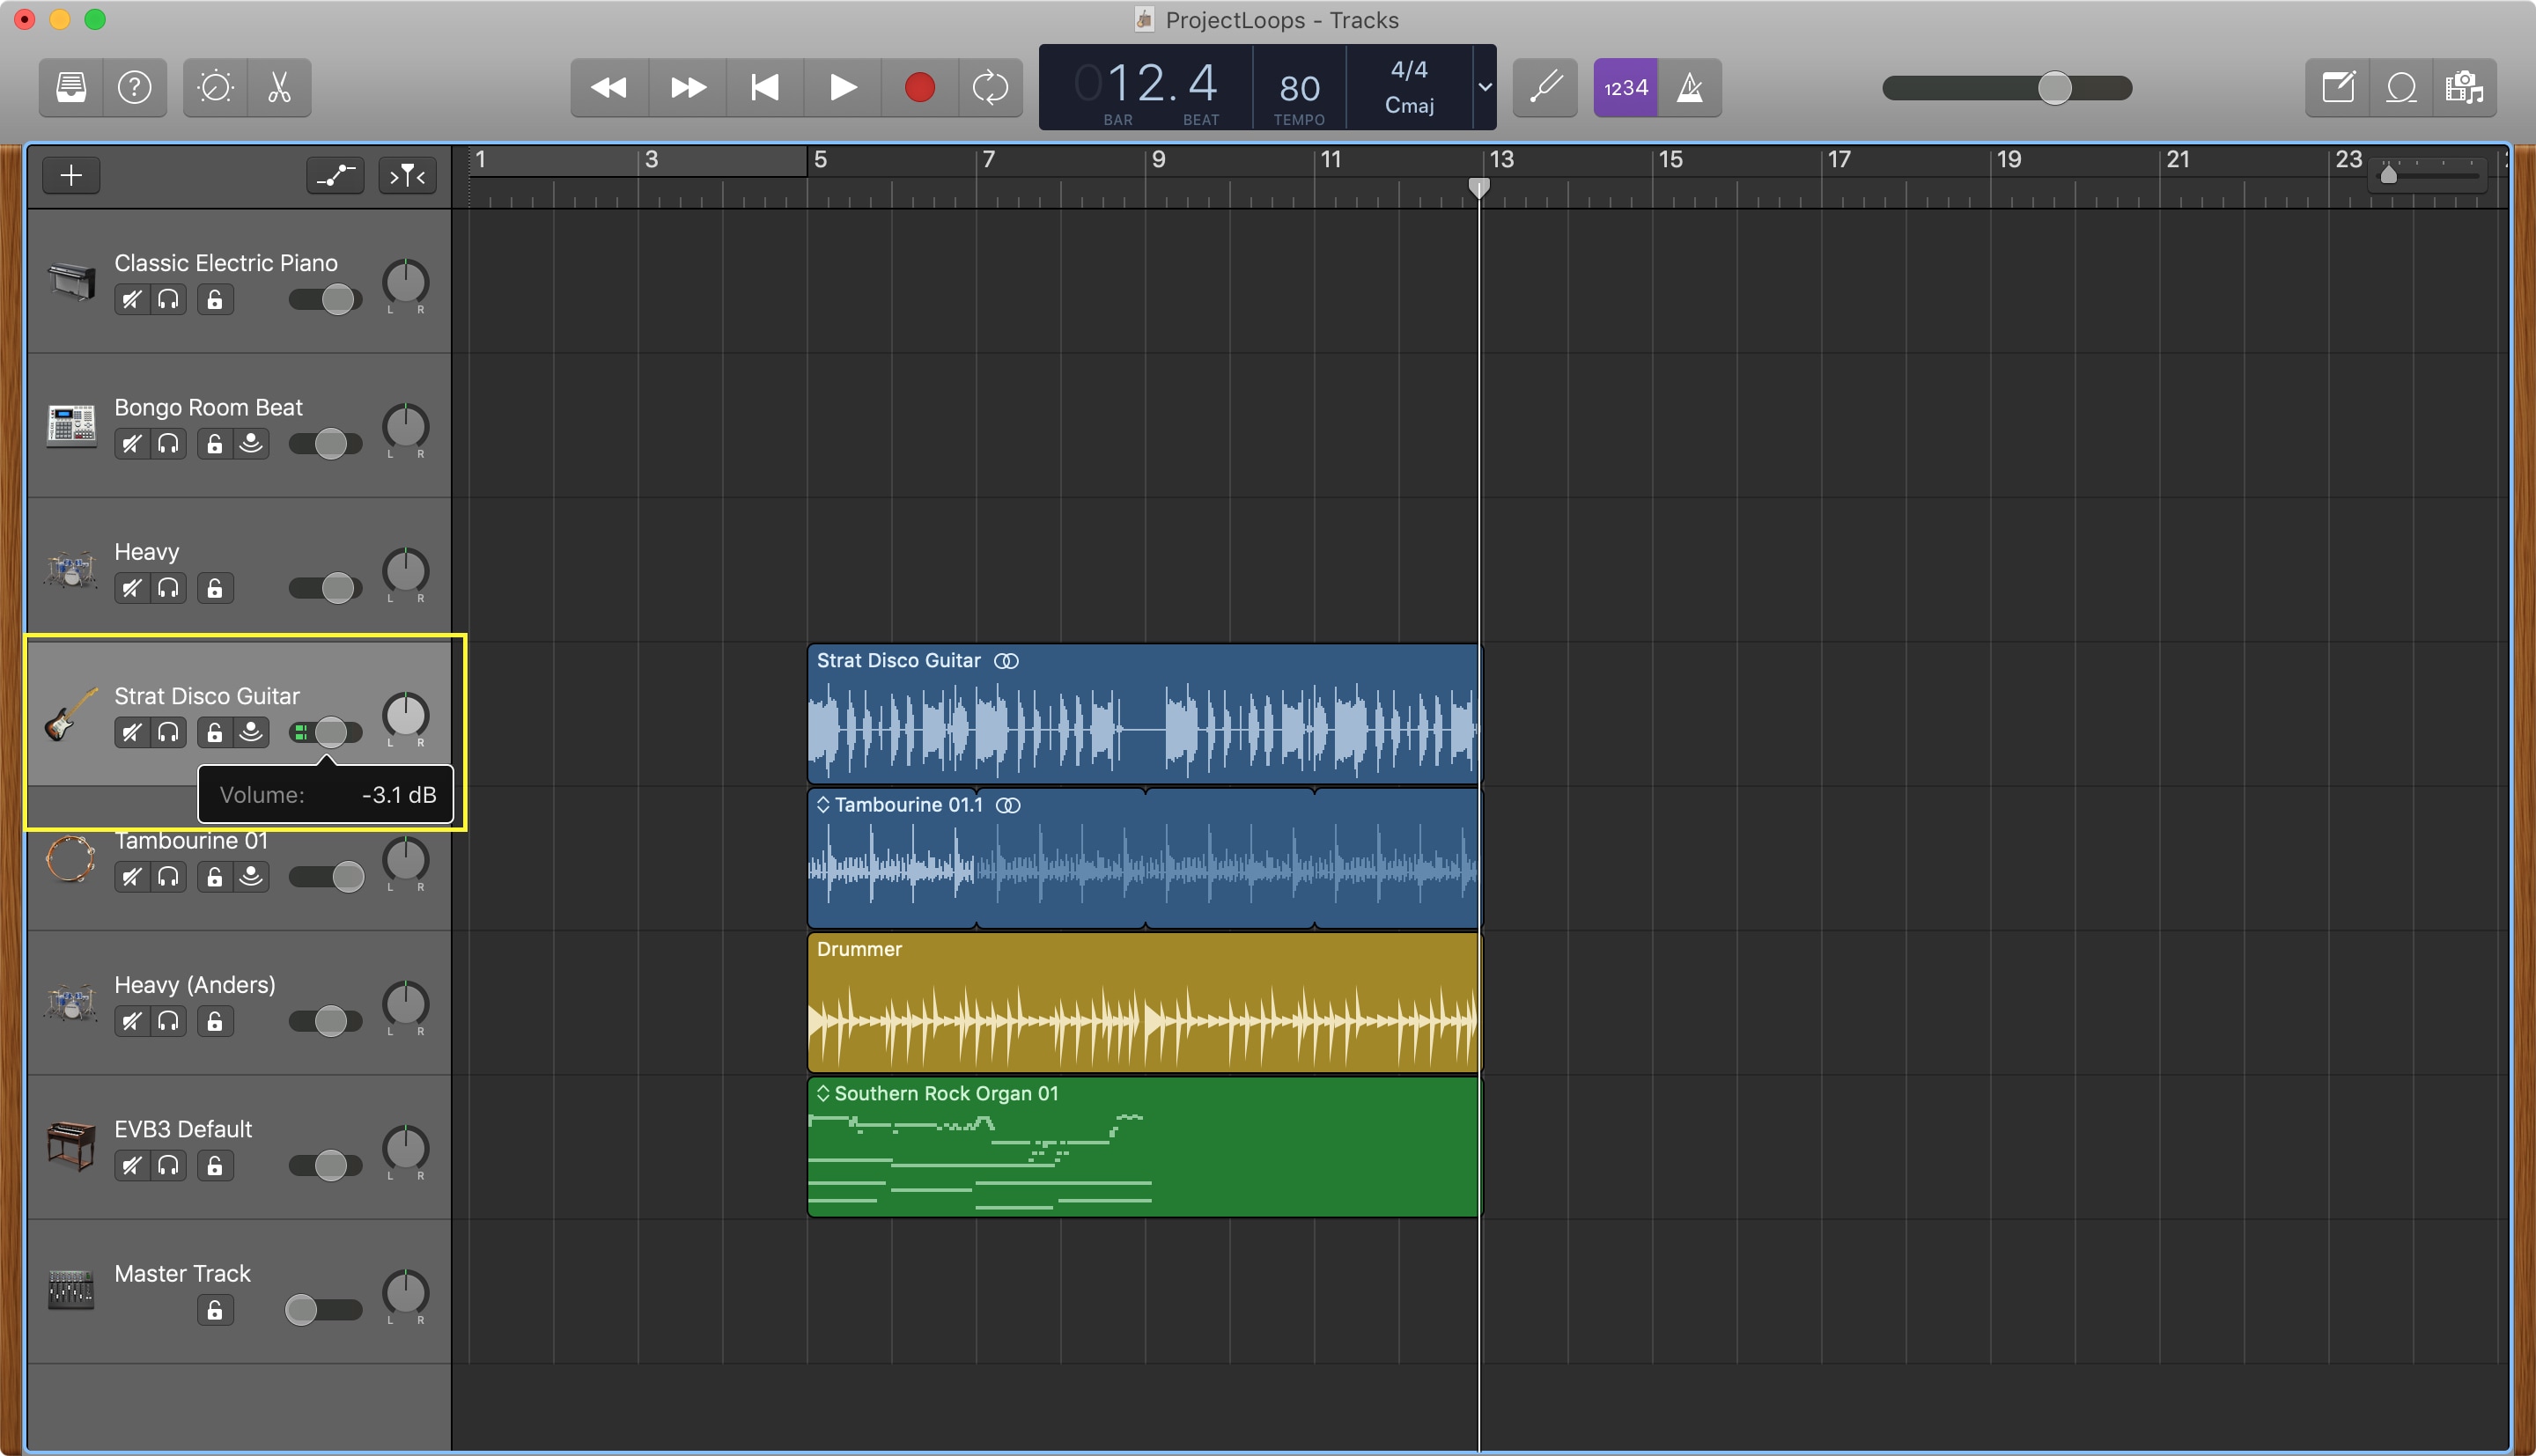Toggle Catch Playhead button
Screen dimensions: 2536x1456
point(407,176)
